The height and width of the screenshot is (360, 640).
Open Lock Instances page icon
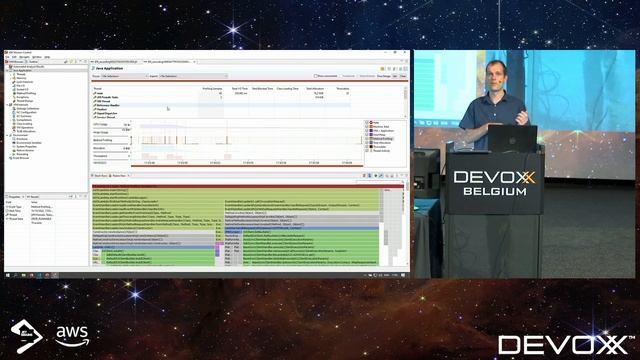coord(14,82)
